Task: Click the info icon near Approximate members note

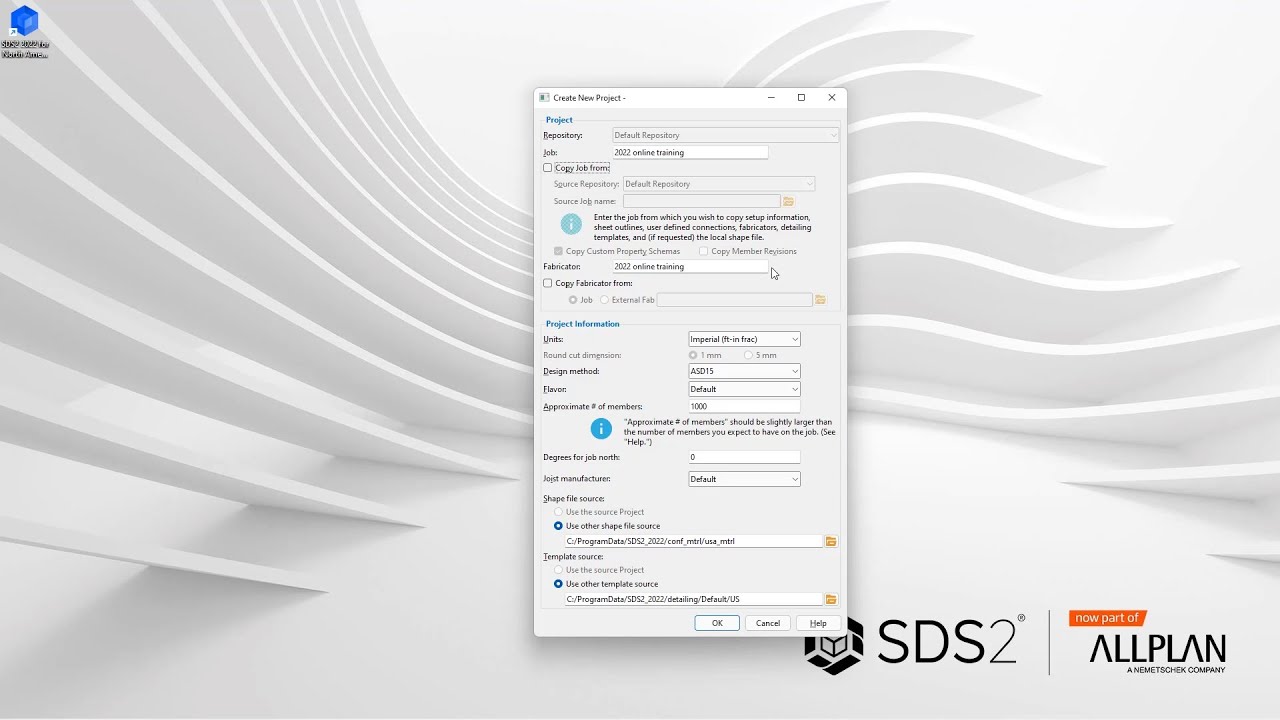Action: click(x=601, y=429)
